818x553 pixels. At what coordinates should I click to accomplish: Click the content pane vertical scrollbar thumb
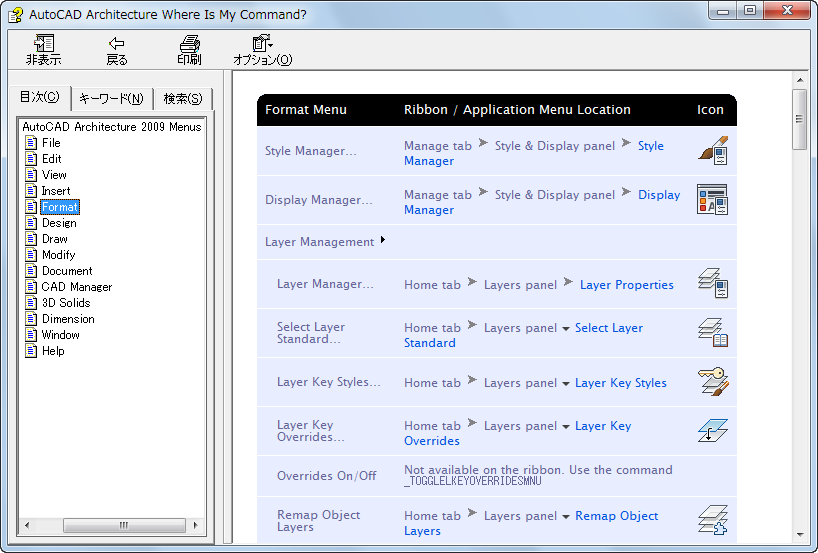(x=800, y=119)
